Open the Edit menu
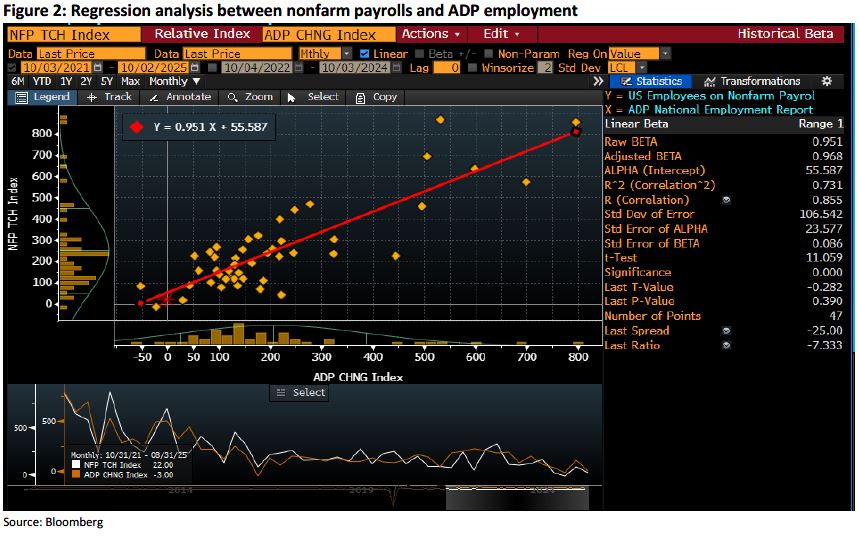This screenshot has height=539, width=859. 501,33
